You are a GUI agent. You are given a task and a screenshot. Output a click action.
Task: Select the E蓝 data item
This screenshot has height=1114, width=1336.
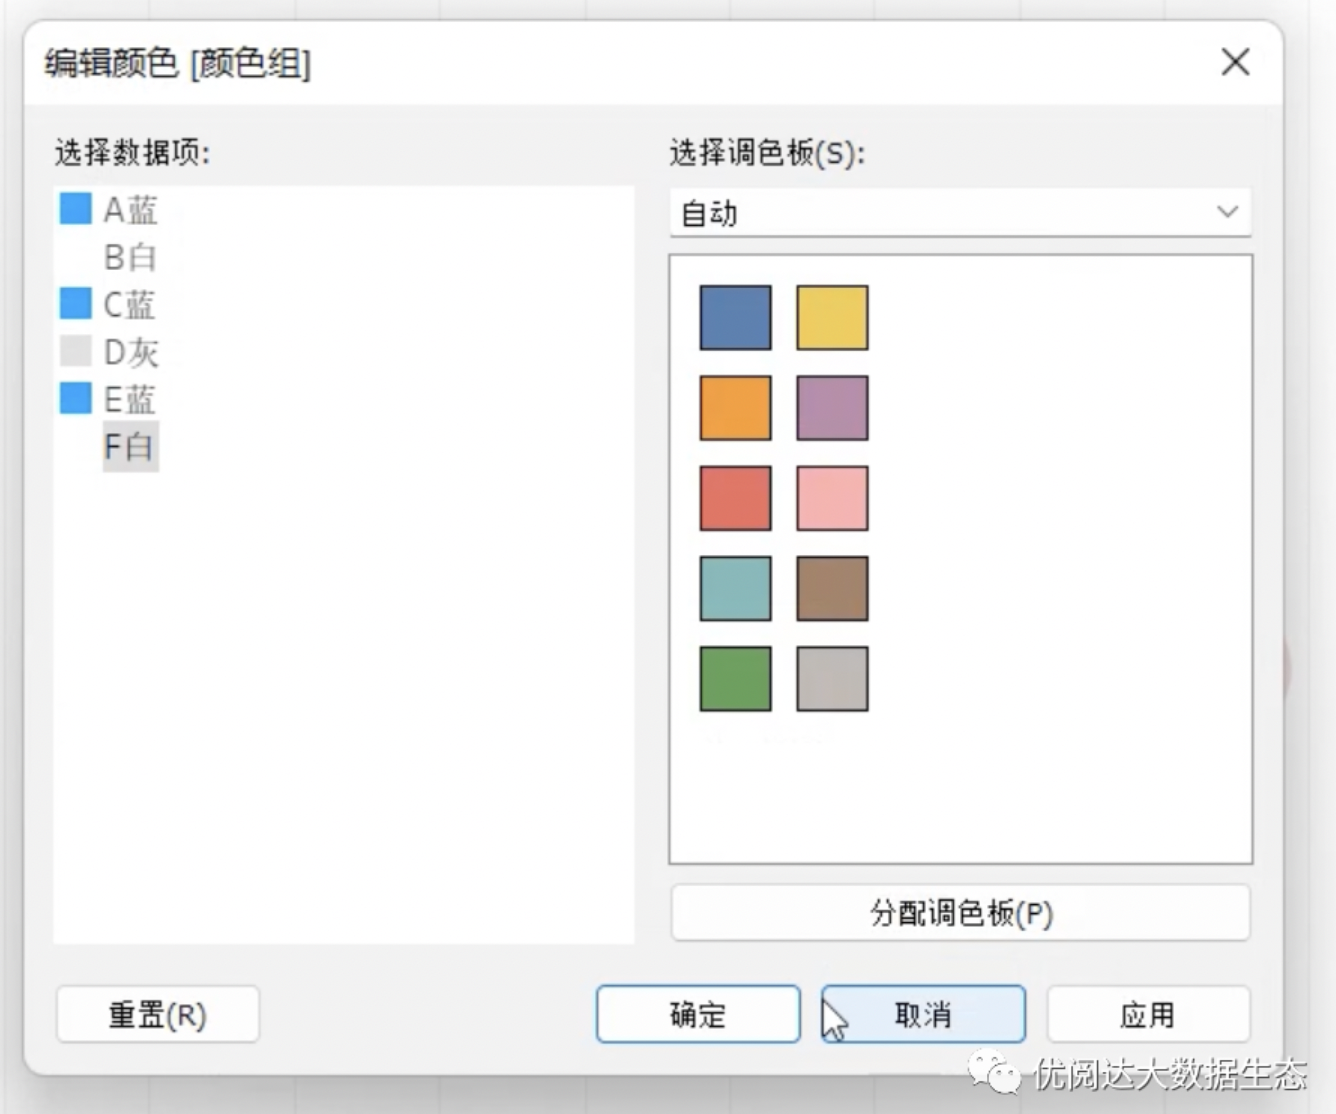130,399
